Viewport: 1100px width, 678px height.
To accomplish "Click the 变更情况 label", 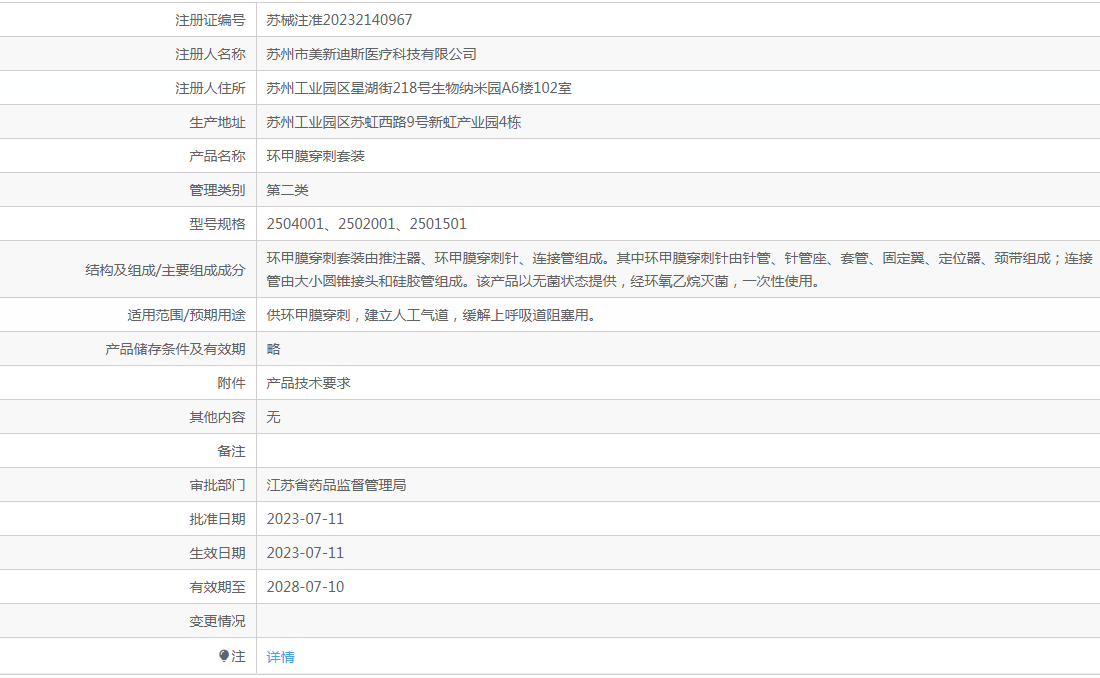I will (217, 621).
